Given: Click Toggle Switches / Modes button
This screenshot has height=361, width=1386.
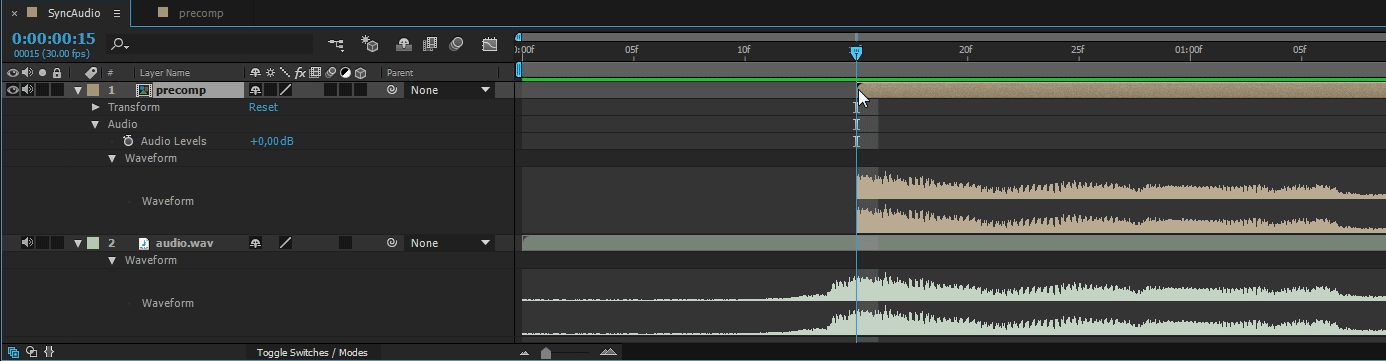Looking at the screenshot, I should coord(312,352).
